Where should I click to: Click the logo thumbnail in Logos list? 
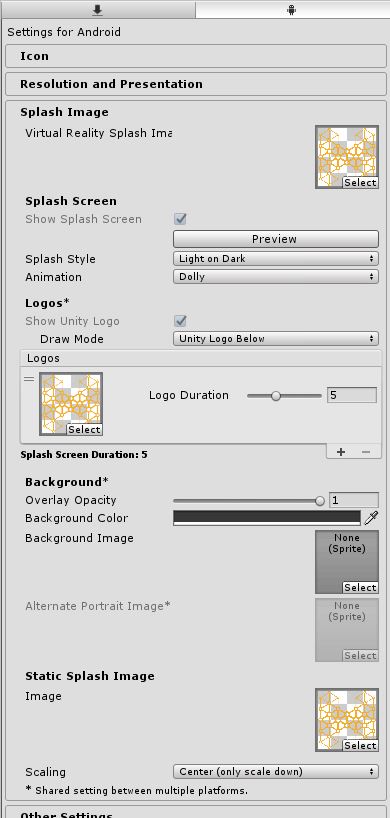[71, 404]
